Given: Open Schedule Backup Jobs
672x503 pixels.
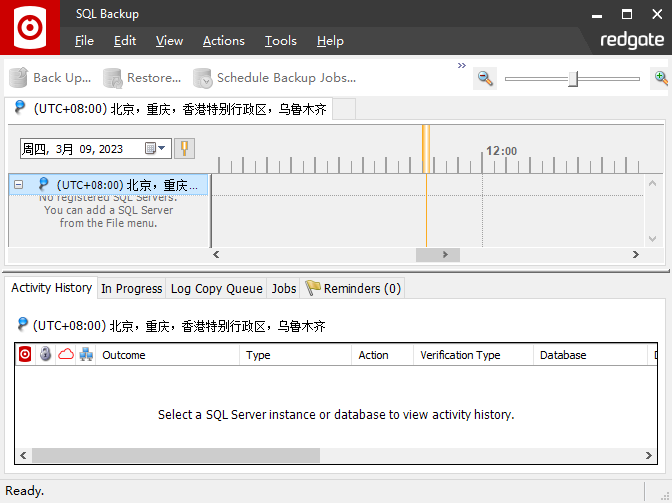Looking at the screenshot, I should pos(274,78).
